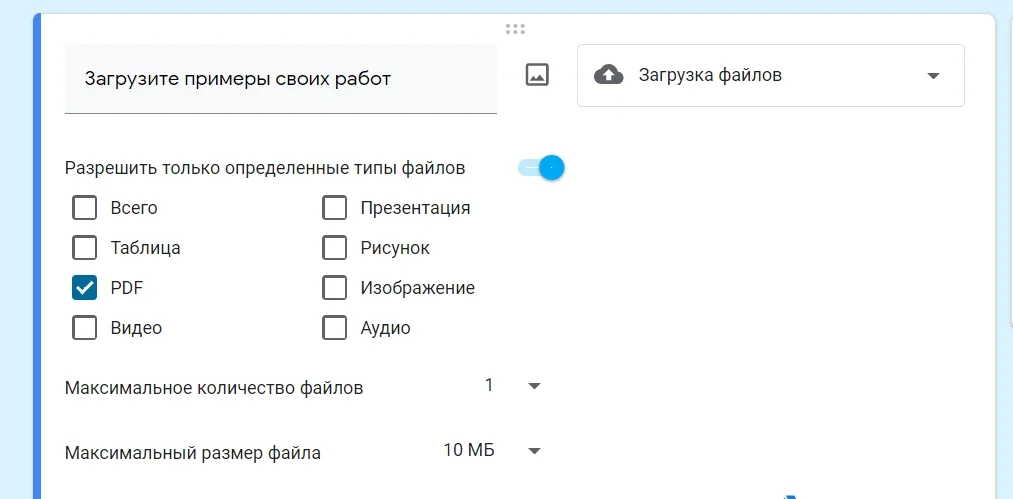This screenshot has width=1013, height=499.
Task: Click the drag handle dots at card top
Action: coord(515,29)
